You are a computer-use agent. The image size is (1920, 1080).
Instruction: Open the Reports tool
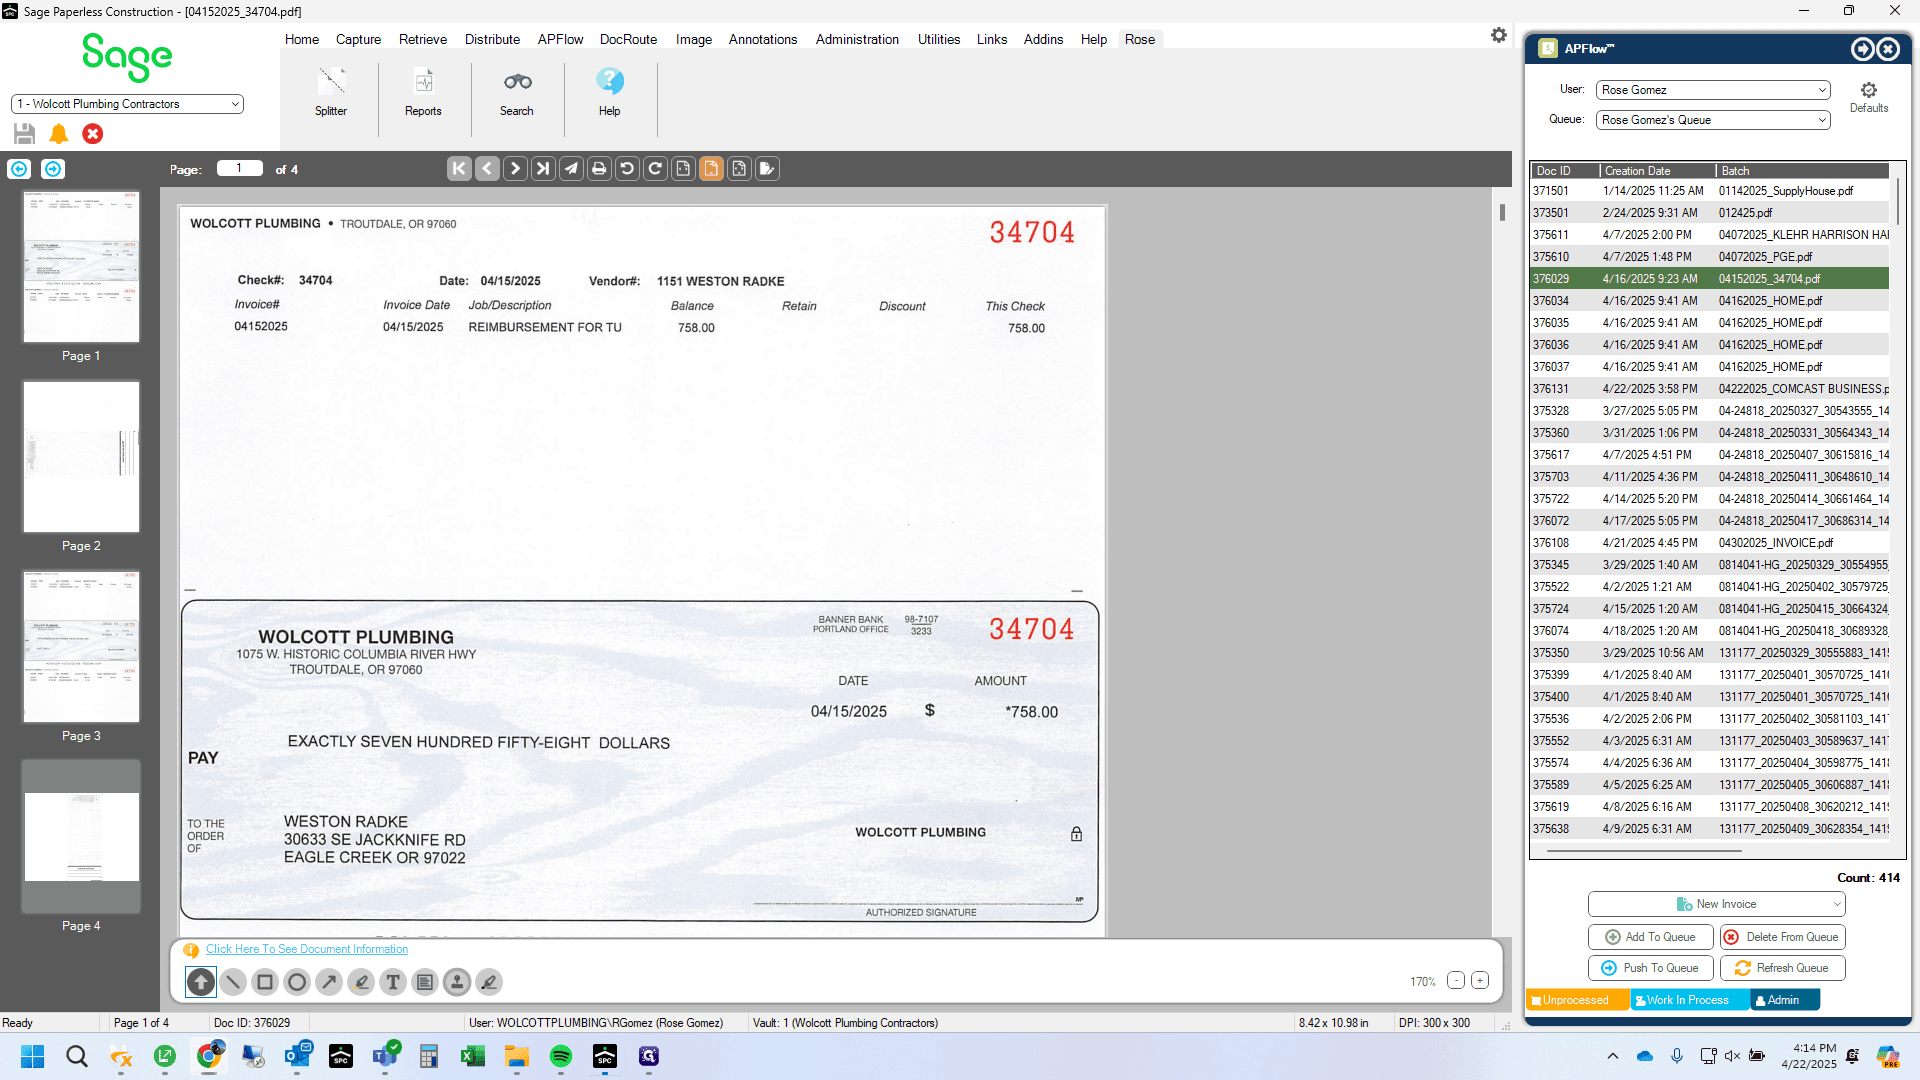coord(423,92)
